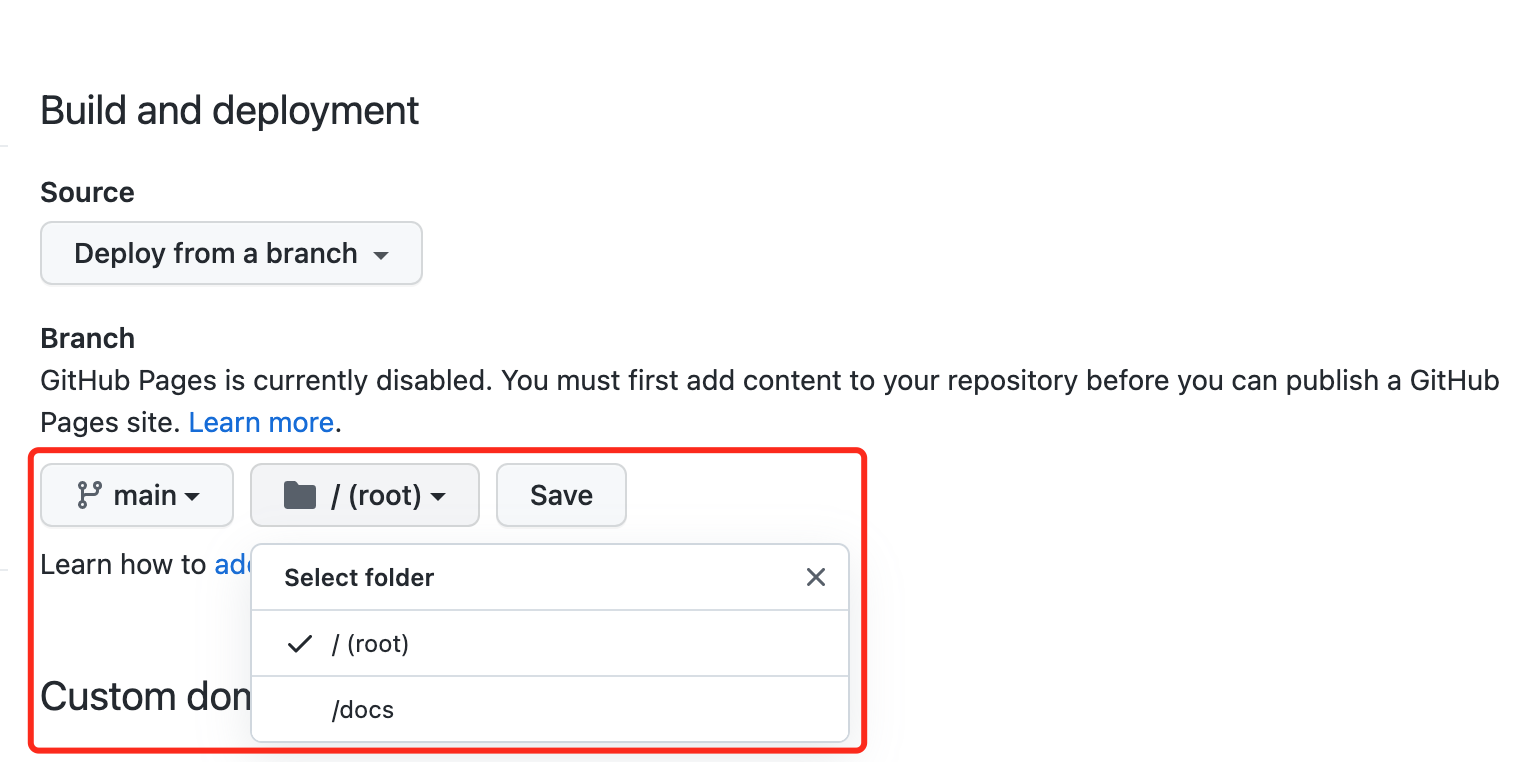Open the Learn more link

[261, 423]
